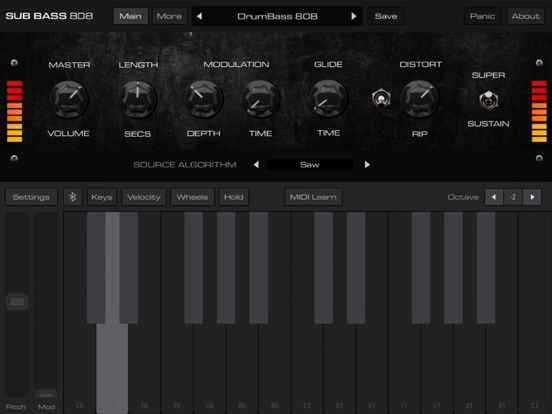Select previous source algorithm
Image resolution: width=552 pixels, height=414 pixels.
tap(256, 164)
